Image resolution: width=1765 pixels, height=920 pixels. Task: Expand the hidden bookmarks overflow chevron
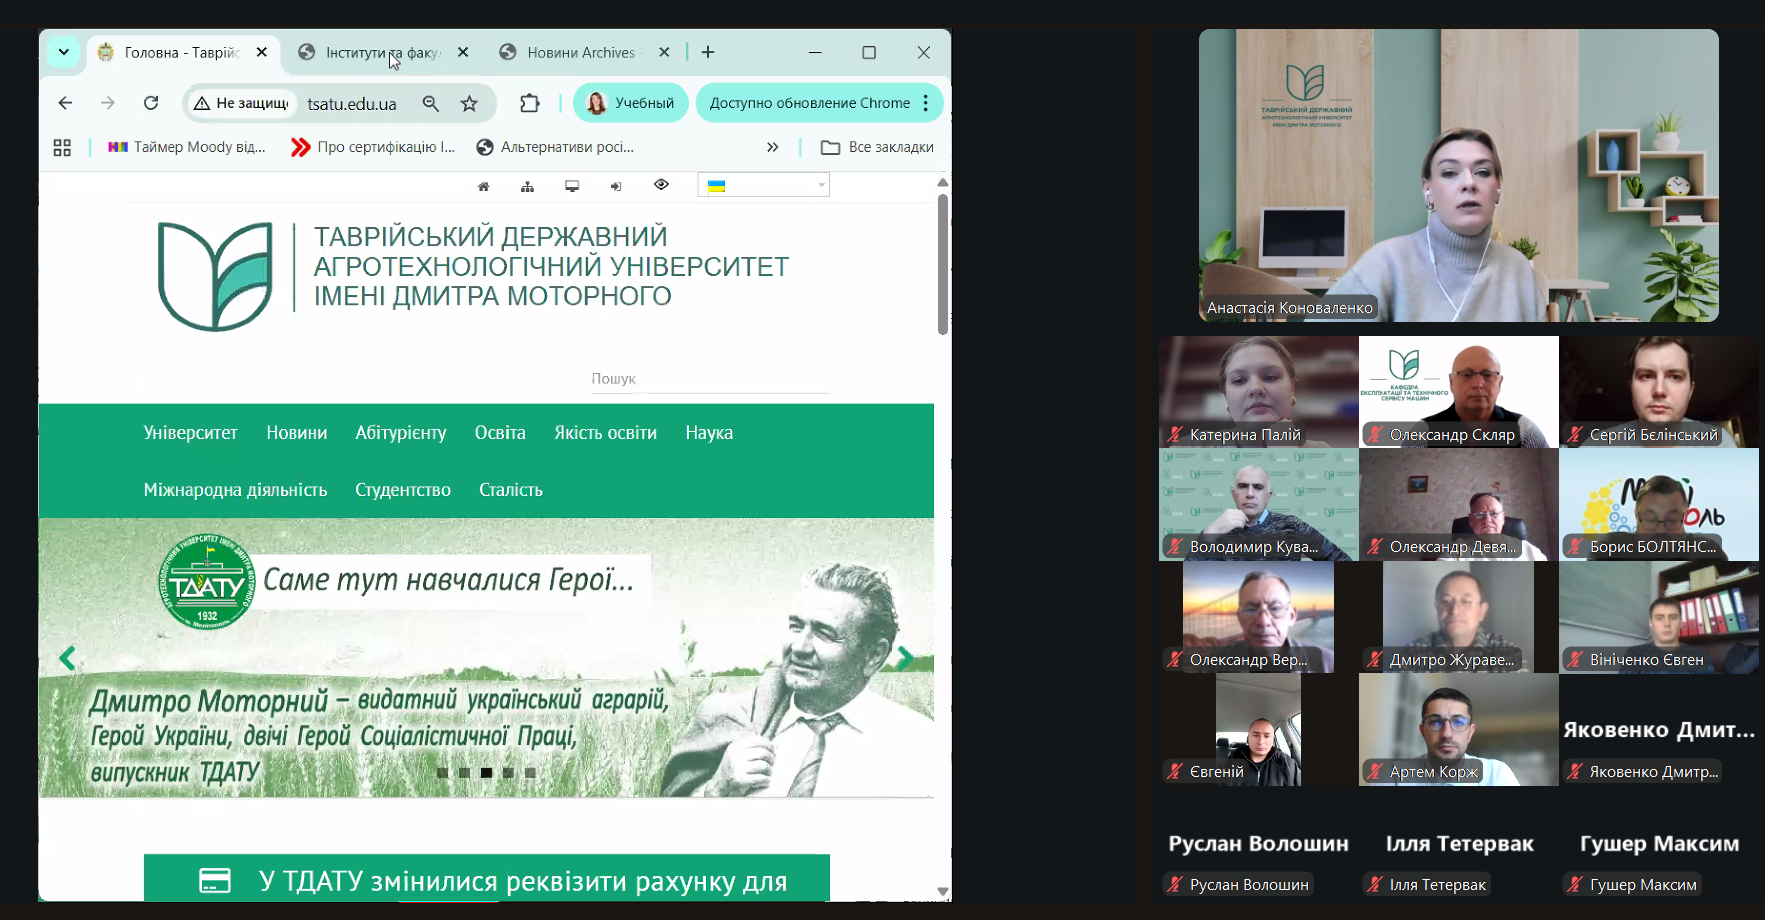772,147
